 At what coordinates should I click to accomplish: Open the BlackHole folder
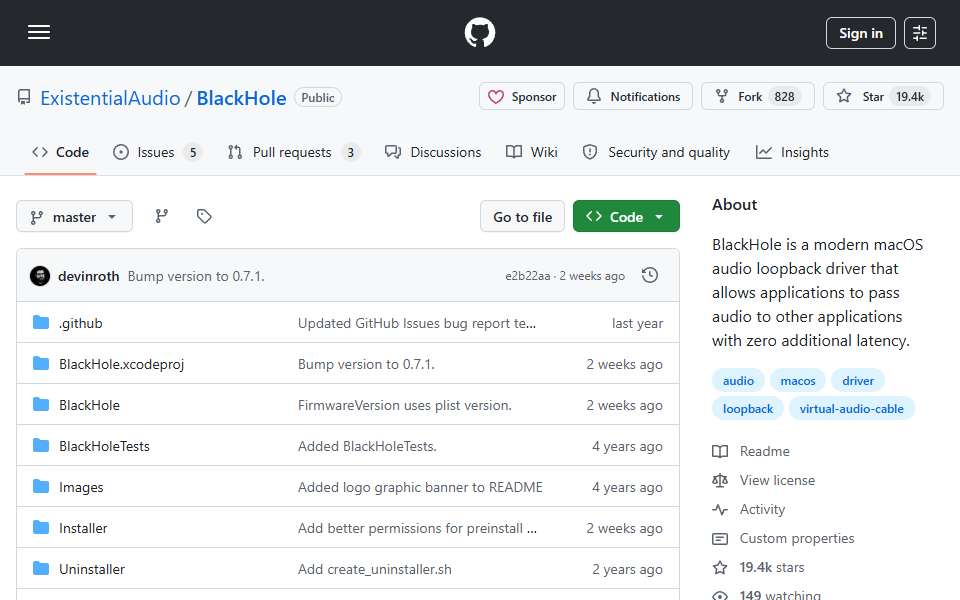pyautogui.click(x=89, y=405)
